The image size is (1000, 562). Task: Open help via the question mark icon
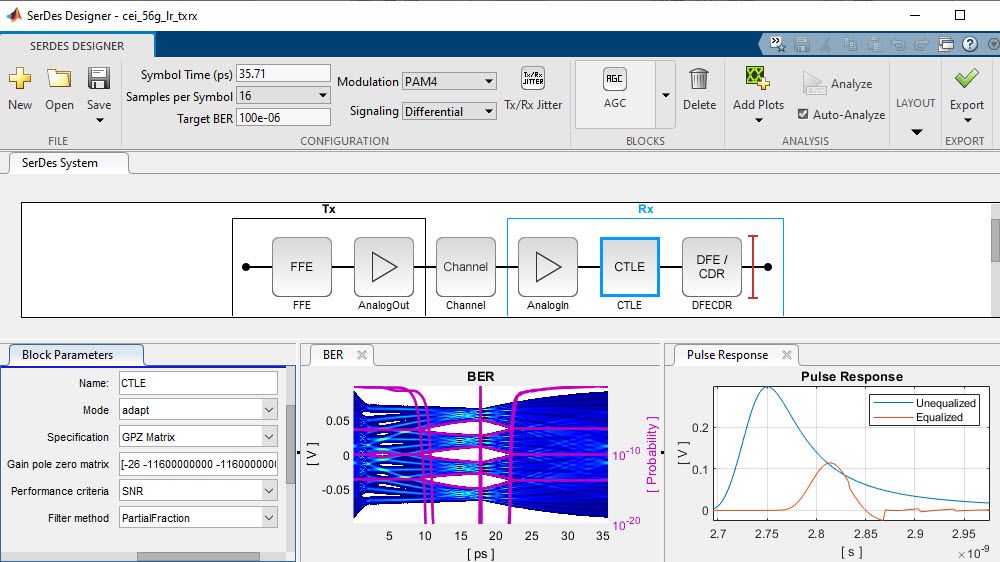(x=968, y=44)
